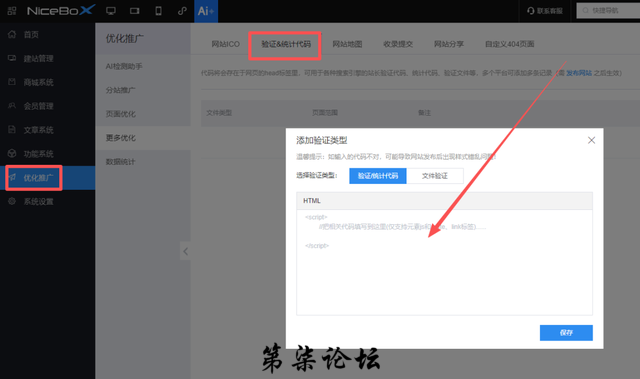Open the 收录提交 tab
The width and height of the screenshot is (640, 379).
click(x=398, y=44)
